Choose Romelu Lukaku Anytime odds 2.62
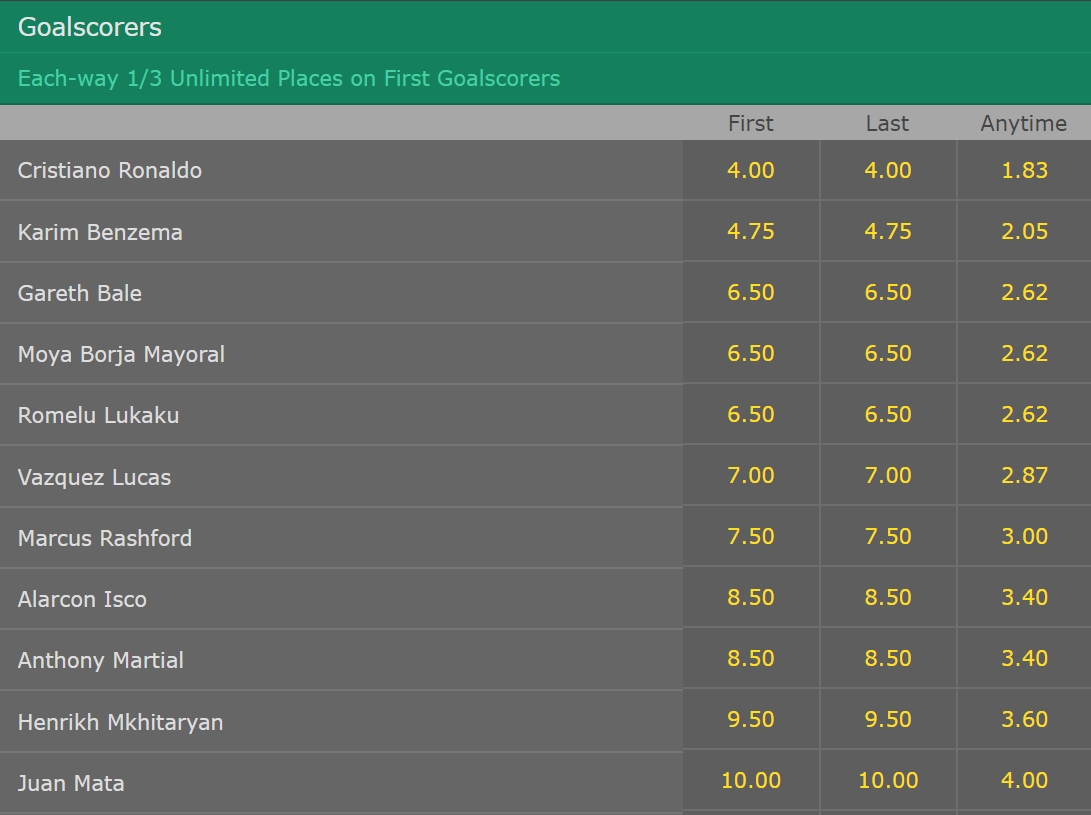The image size is (1091, 815). click(x=1024, y=414)
